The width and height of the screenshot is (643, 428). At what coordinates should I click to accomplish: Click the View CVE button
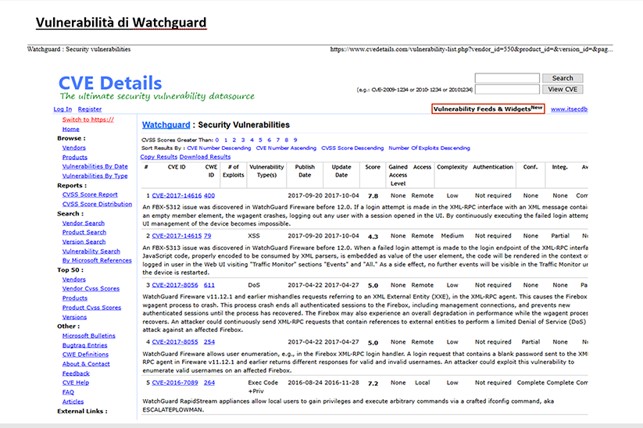point(562,89)
